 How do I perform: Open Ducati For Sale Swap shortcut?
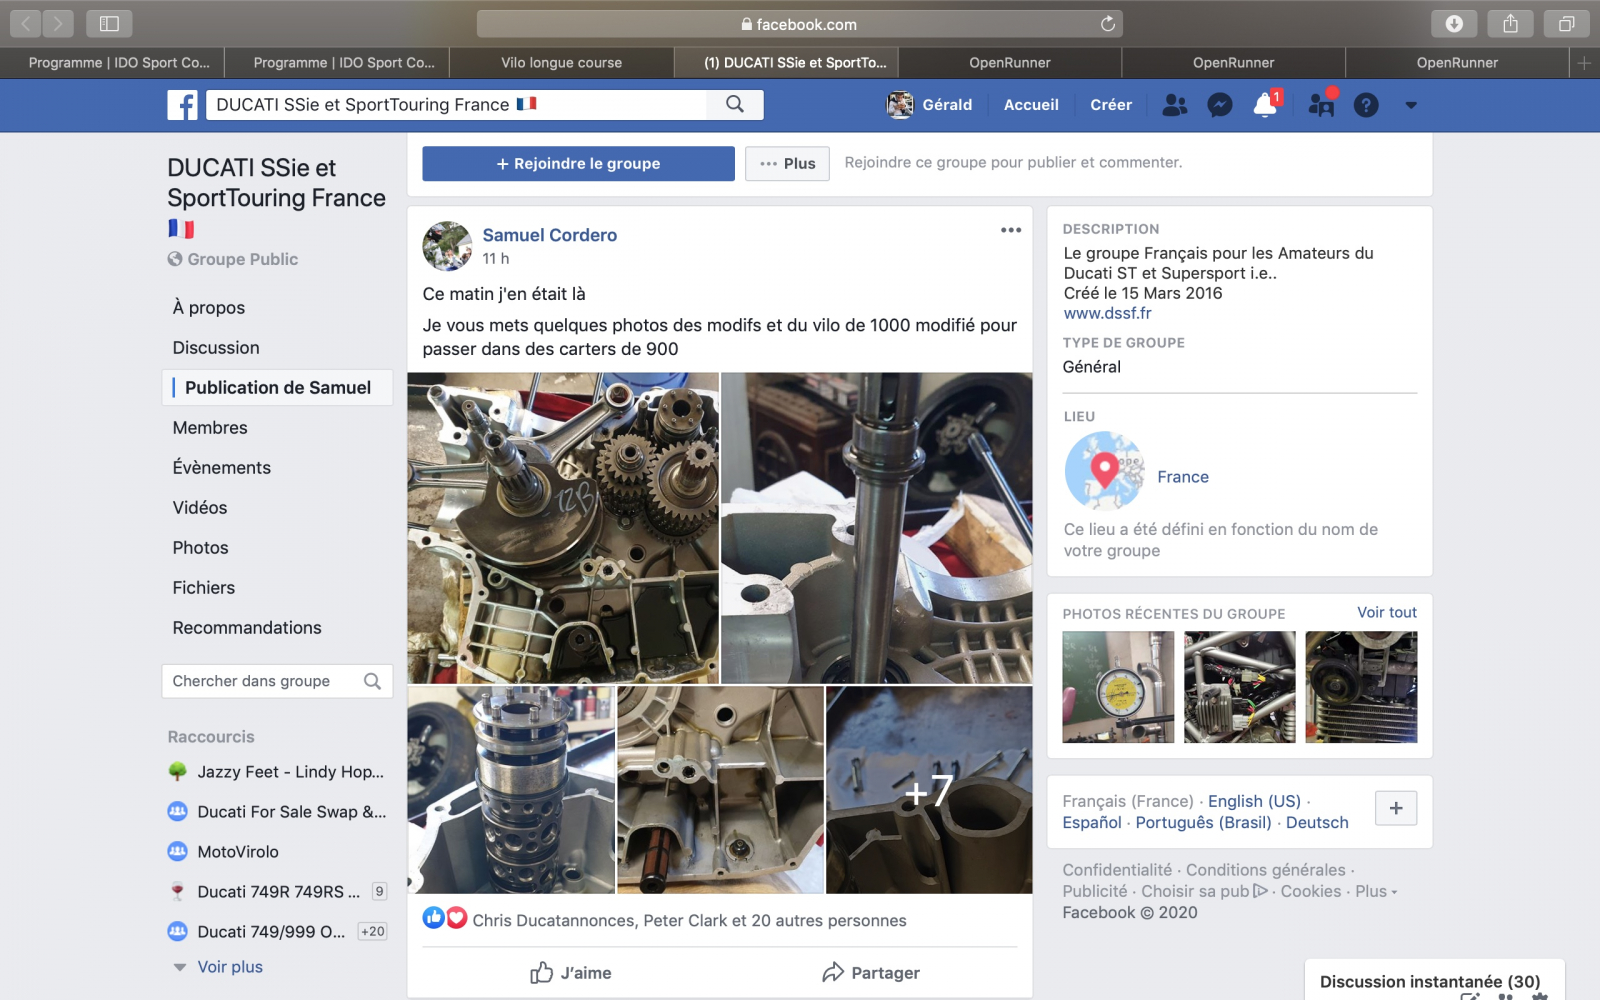(x=277, y=812)
